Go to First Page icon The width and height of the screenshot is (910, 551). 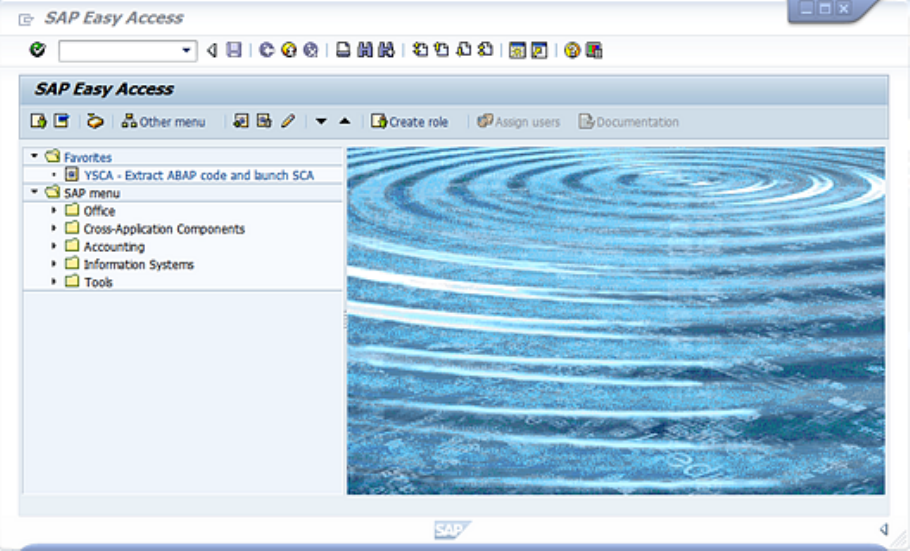tap(420, 50)
